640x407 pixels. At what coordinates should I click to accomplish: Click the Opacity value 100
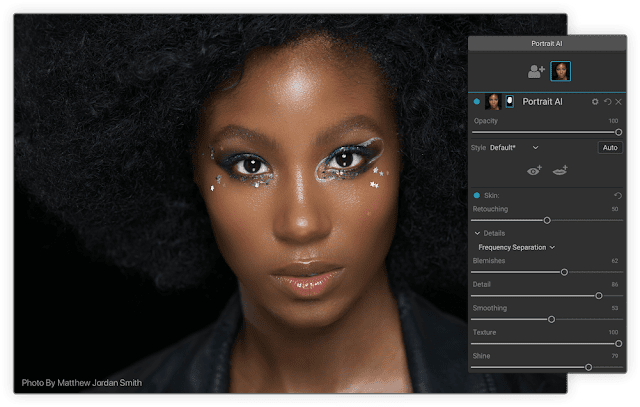(613, 121)
